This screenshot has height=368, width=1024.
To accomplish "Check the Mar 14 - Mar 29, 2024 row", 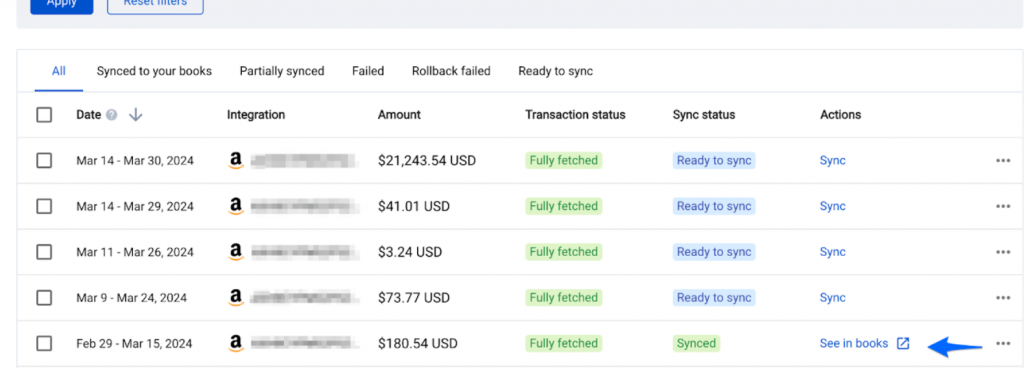I will point(44,206).
